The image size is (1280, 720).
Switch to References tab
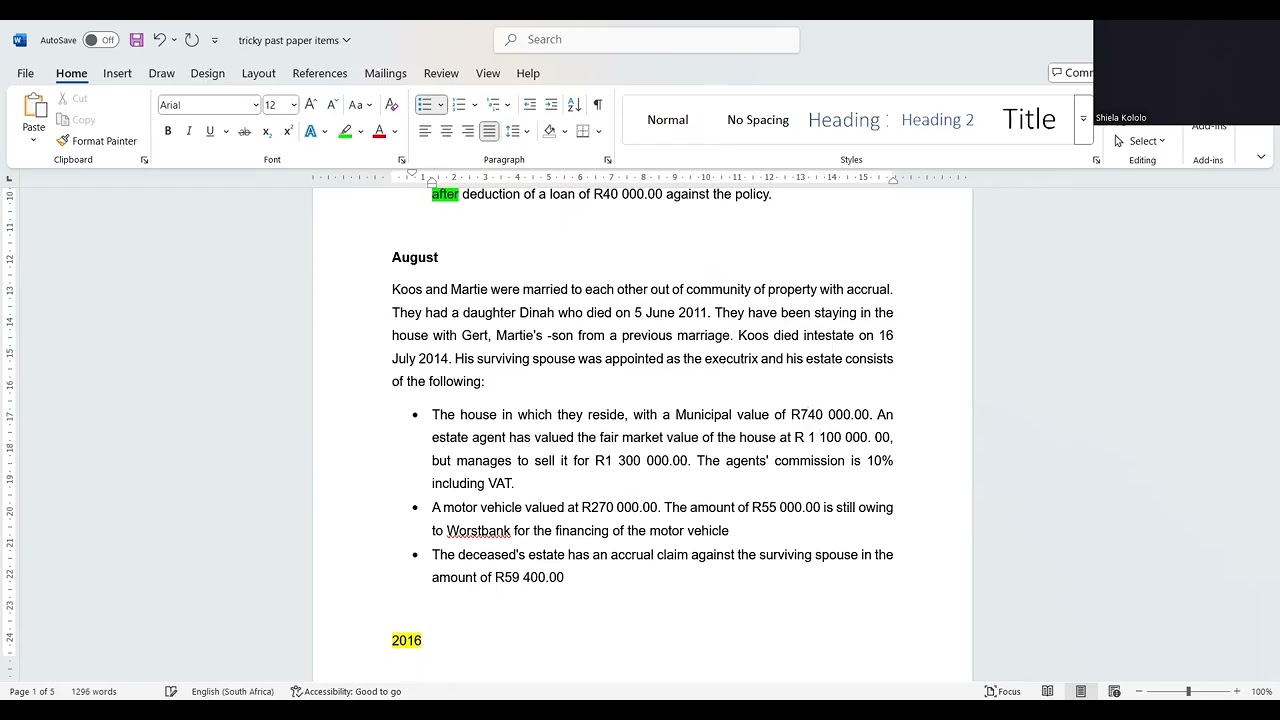click(x=320, y=73)
